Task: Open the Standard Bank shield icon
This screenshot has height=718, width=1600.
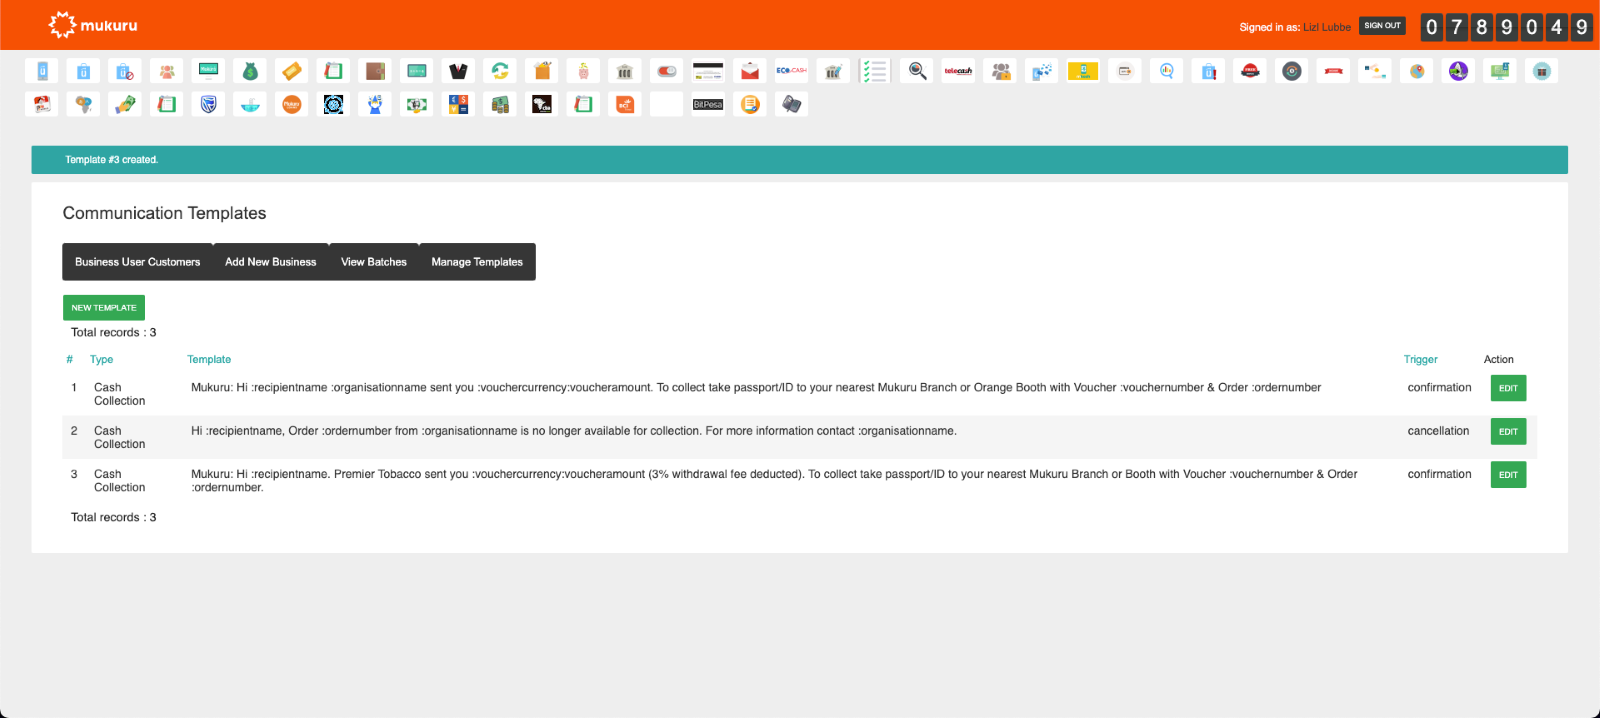Action: coord(208,104)
